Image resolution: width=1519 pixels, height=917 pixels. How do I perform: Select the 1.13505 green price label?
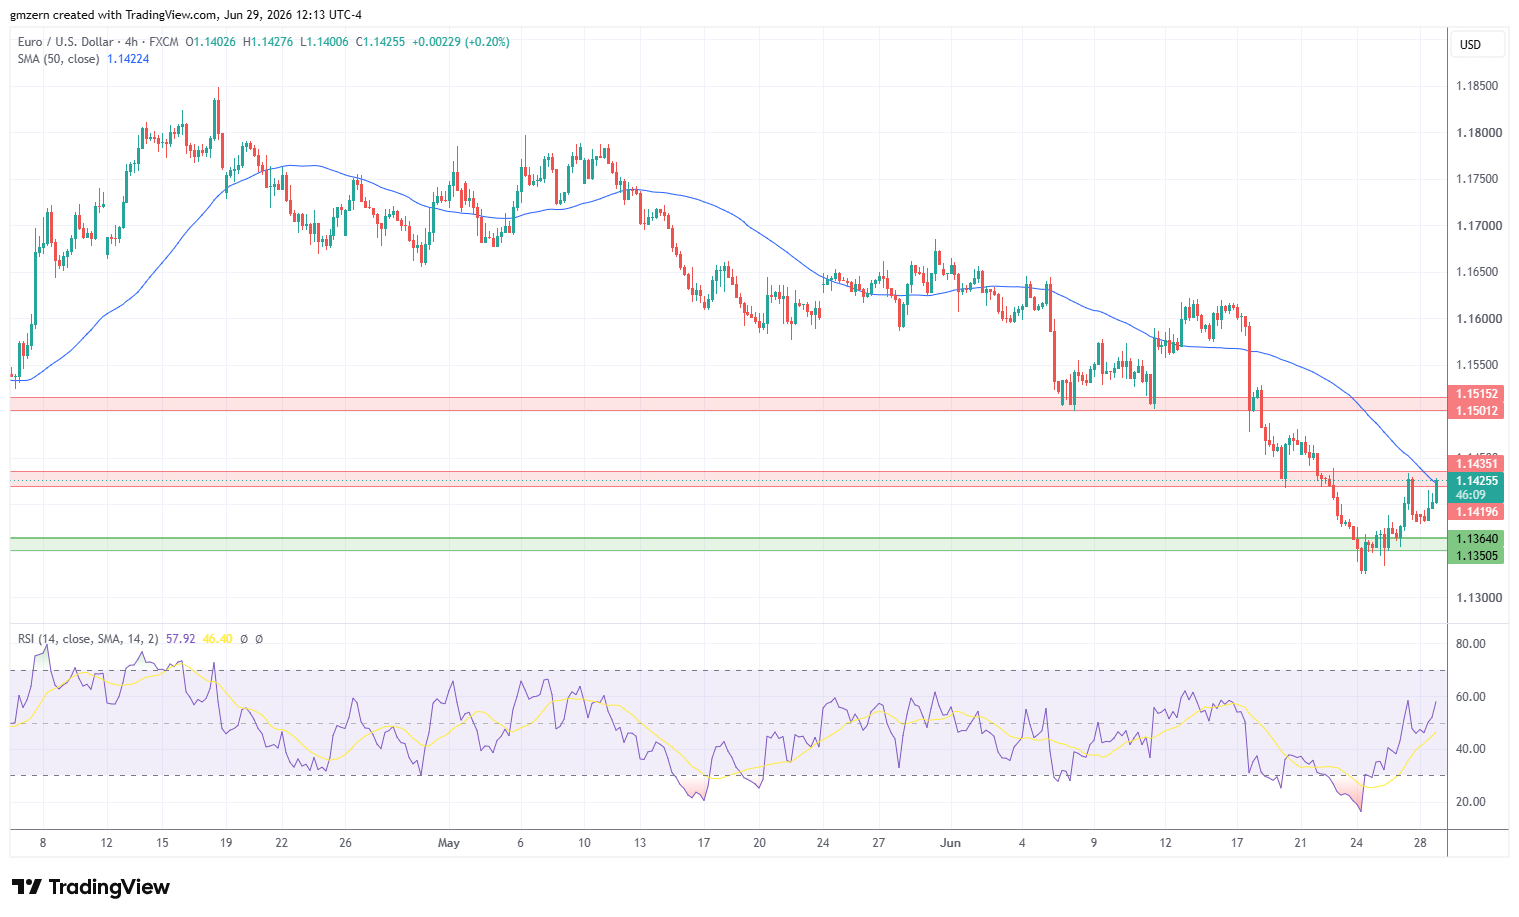[1476, 556]
